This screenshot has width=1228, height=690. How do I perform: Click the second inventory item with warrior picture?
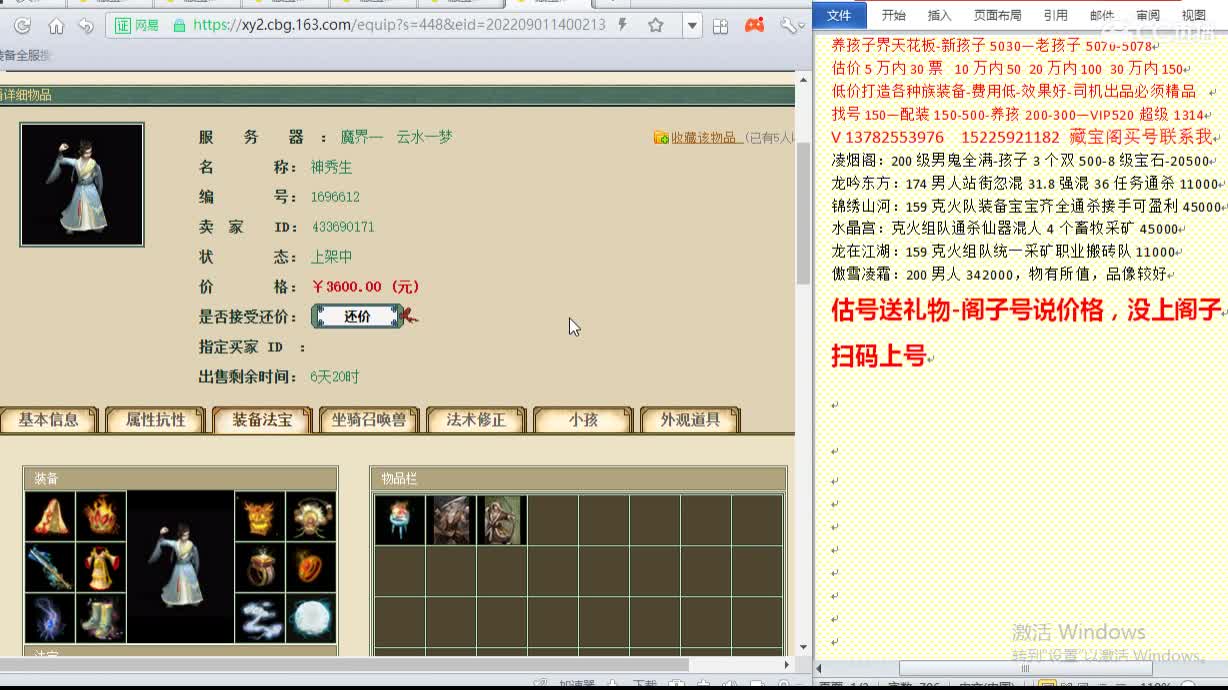451,520
